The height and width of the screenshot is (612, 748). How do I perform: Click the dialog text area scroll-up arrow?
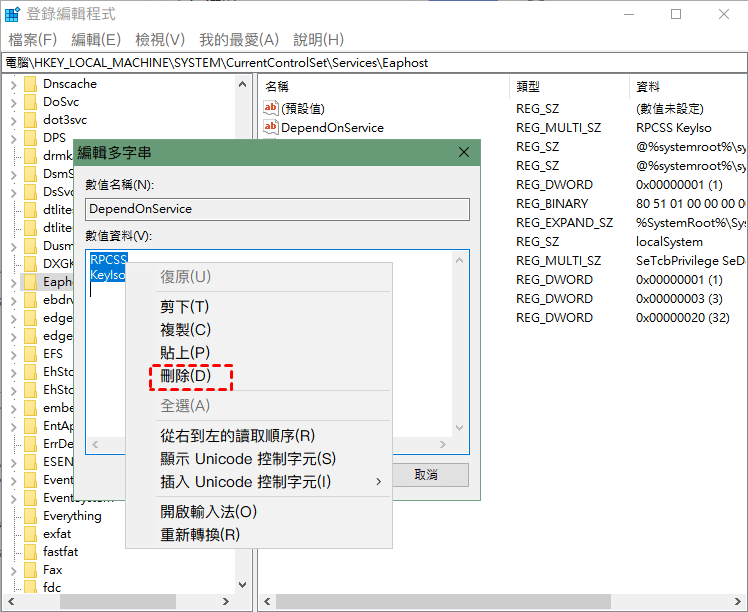[459, 260]
